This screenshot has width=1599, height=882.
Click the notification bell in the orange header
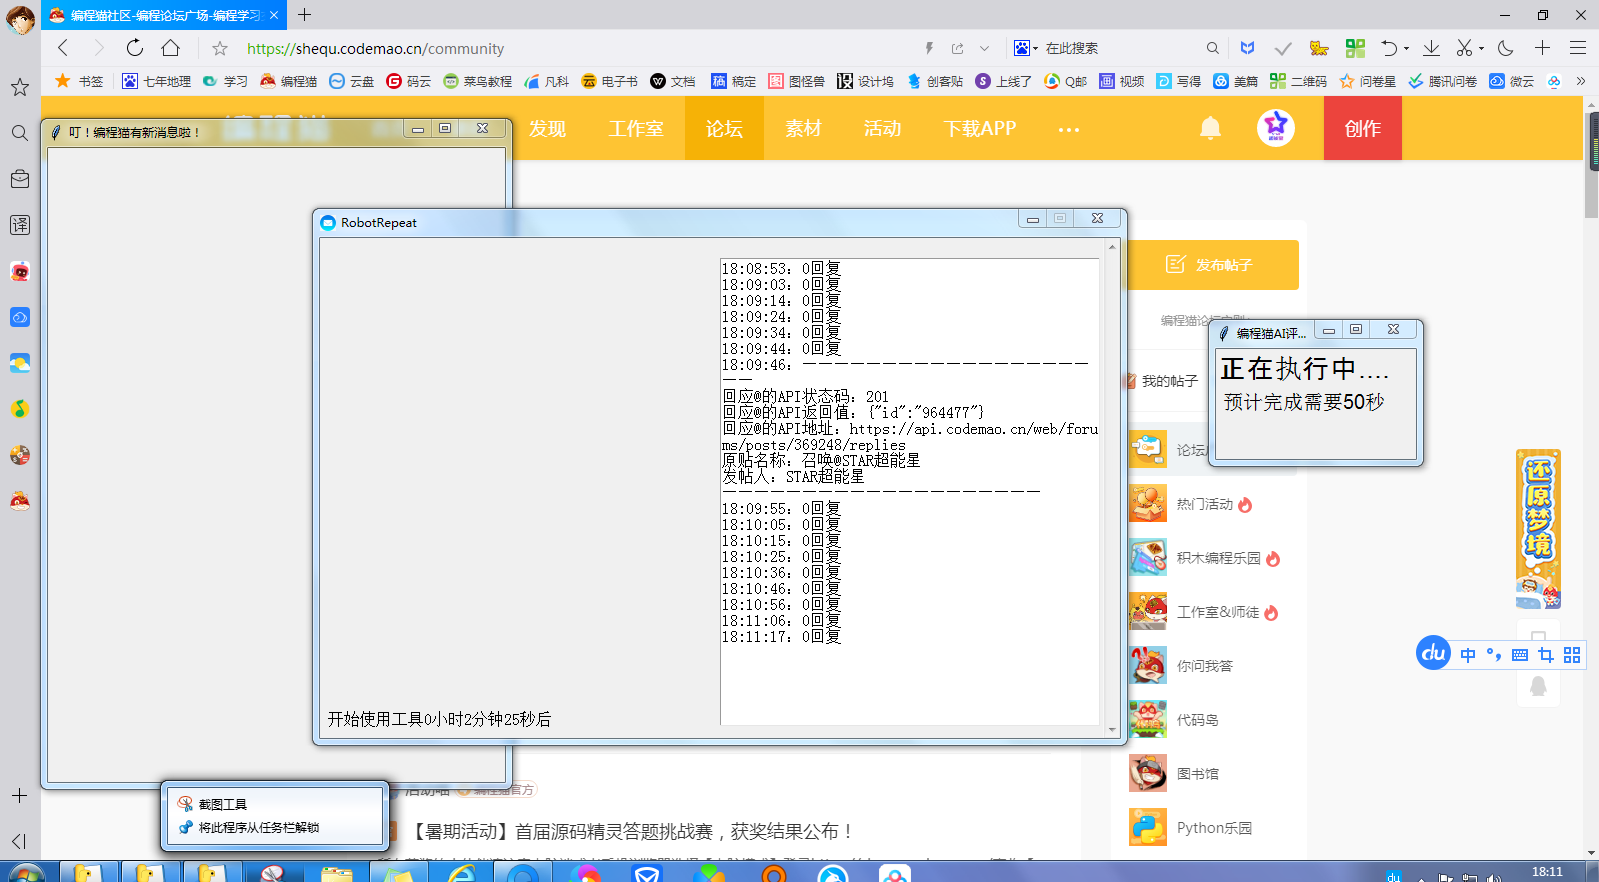(1210, 128)
